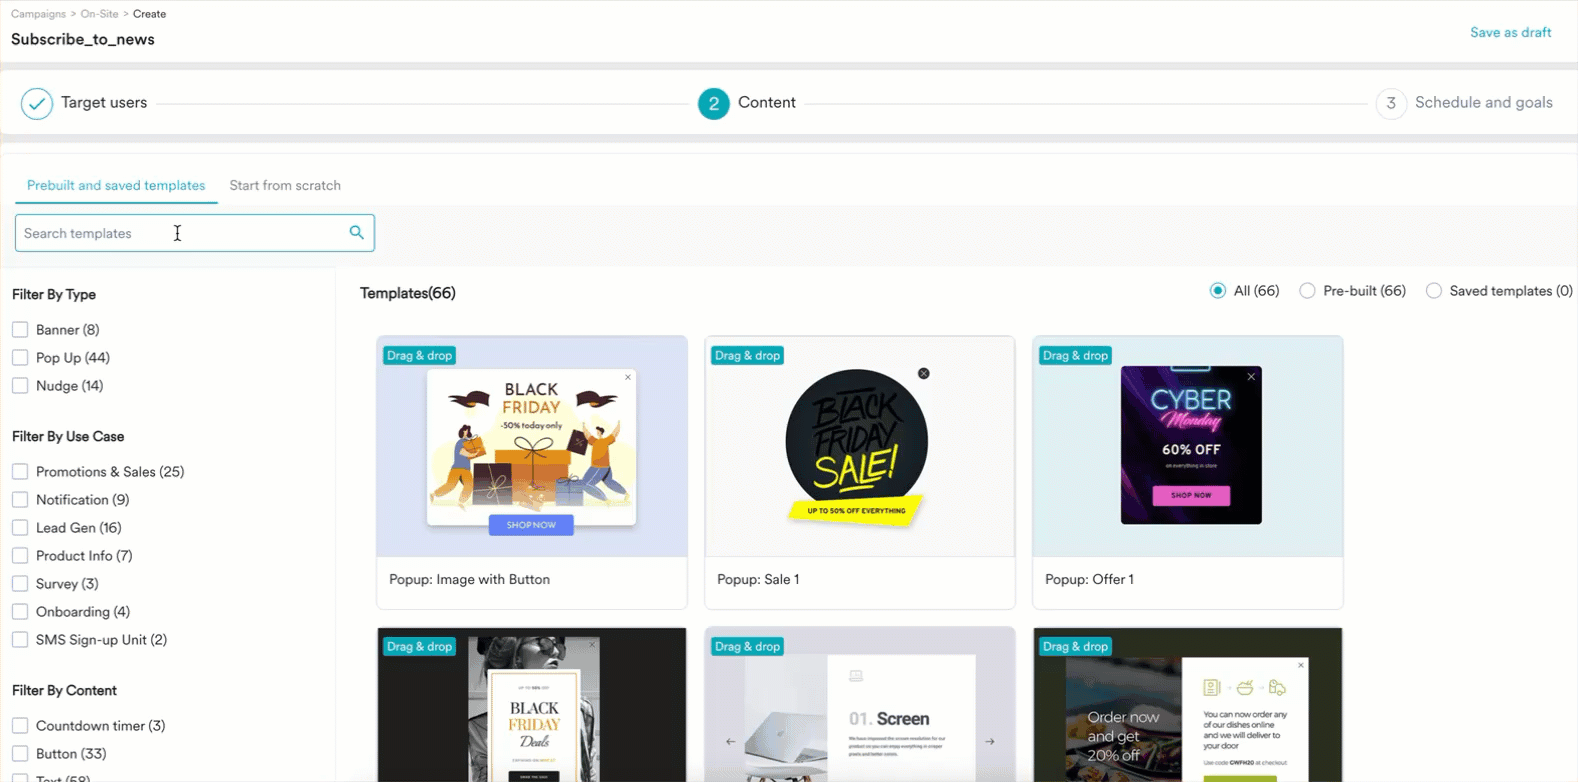The image size is (1578, 782).
Task: Click the Popup: Image with Button title
Action: [x=469, y=579]
